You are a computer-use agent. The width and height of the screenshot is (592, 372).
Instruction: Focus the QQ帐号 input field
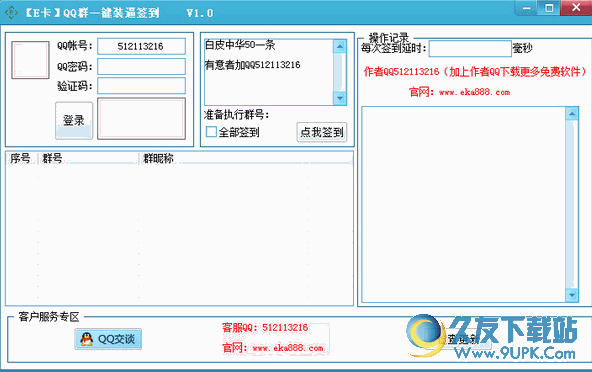[141, 46]
